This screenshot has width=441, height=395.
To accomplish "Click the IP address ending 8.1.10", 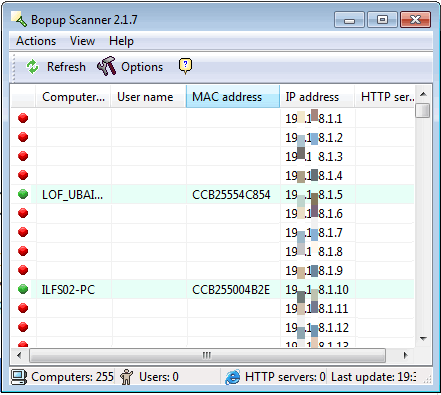I will pos(317,289).
